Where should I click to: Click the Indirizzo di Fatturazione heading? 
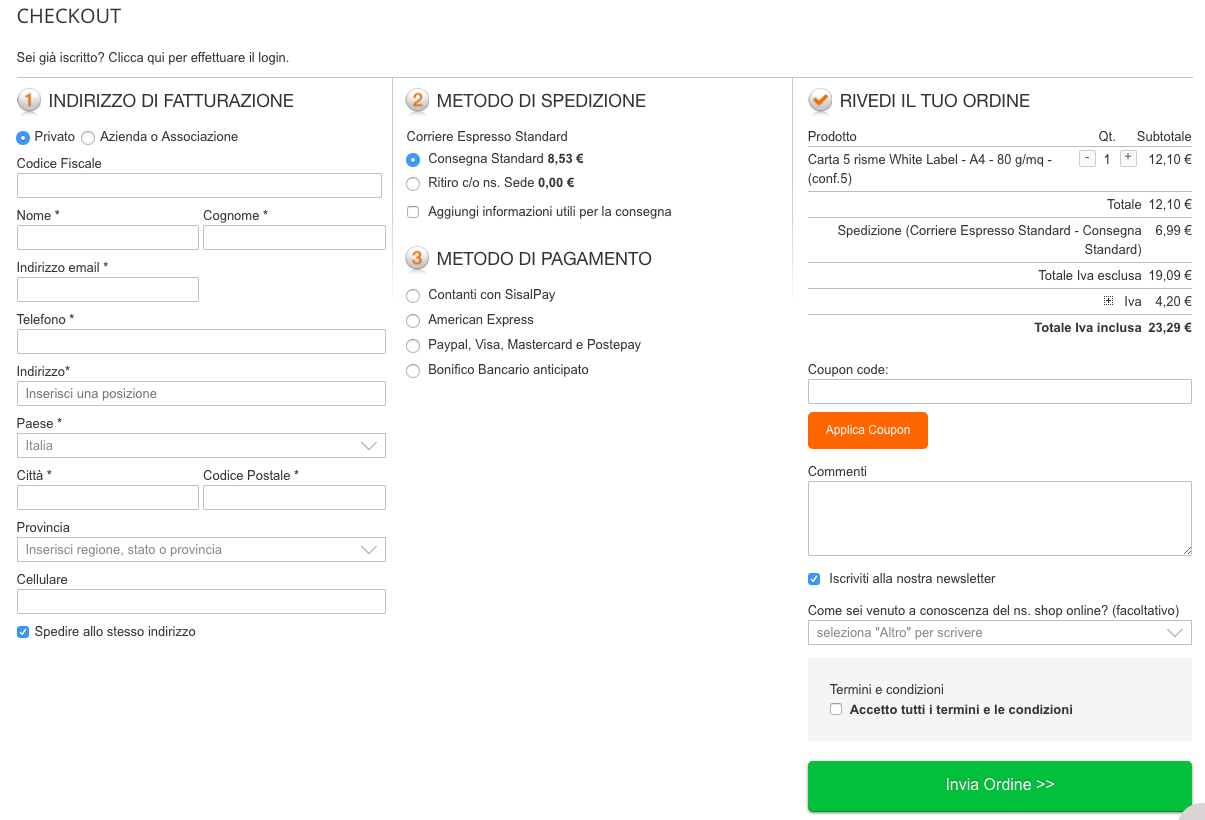171,101
